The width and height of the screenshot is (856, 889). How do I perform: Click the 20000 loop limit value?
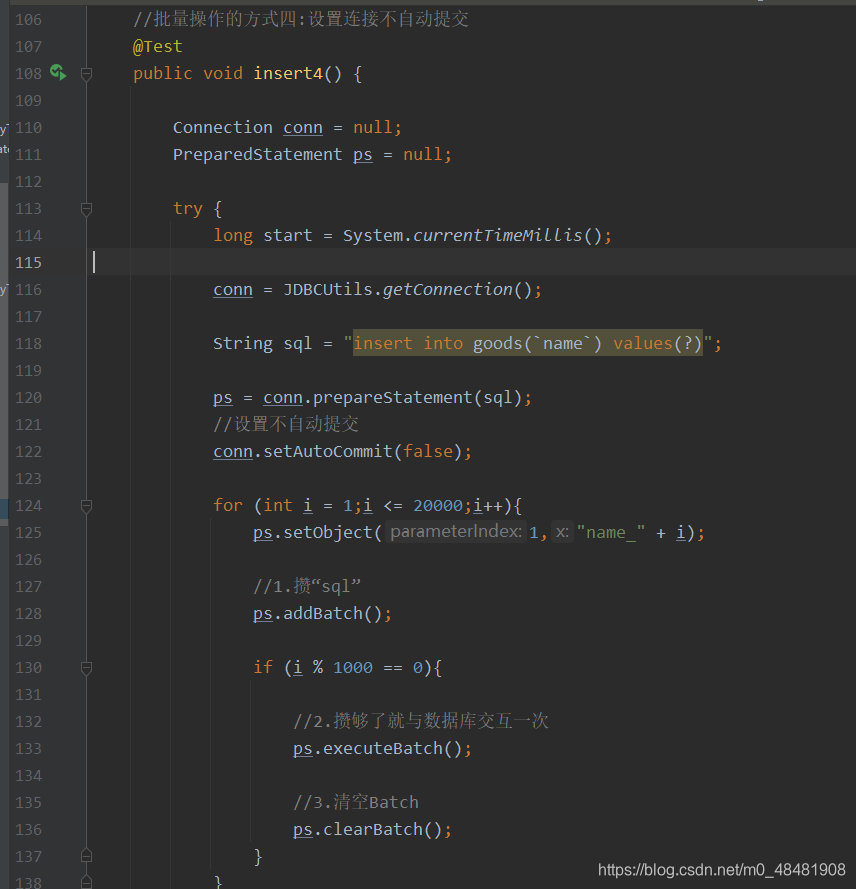tap(438, 506)
